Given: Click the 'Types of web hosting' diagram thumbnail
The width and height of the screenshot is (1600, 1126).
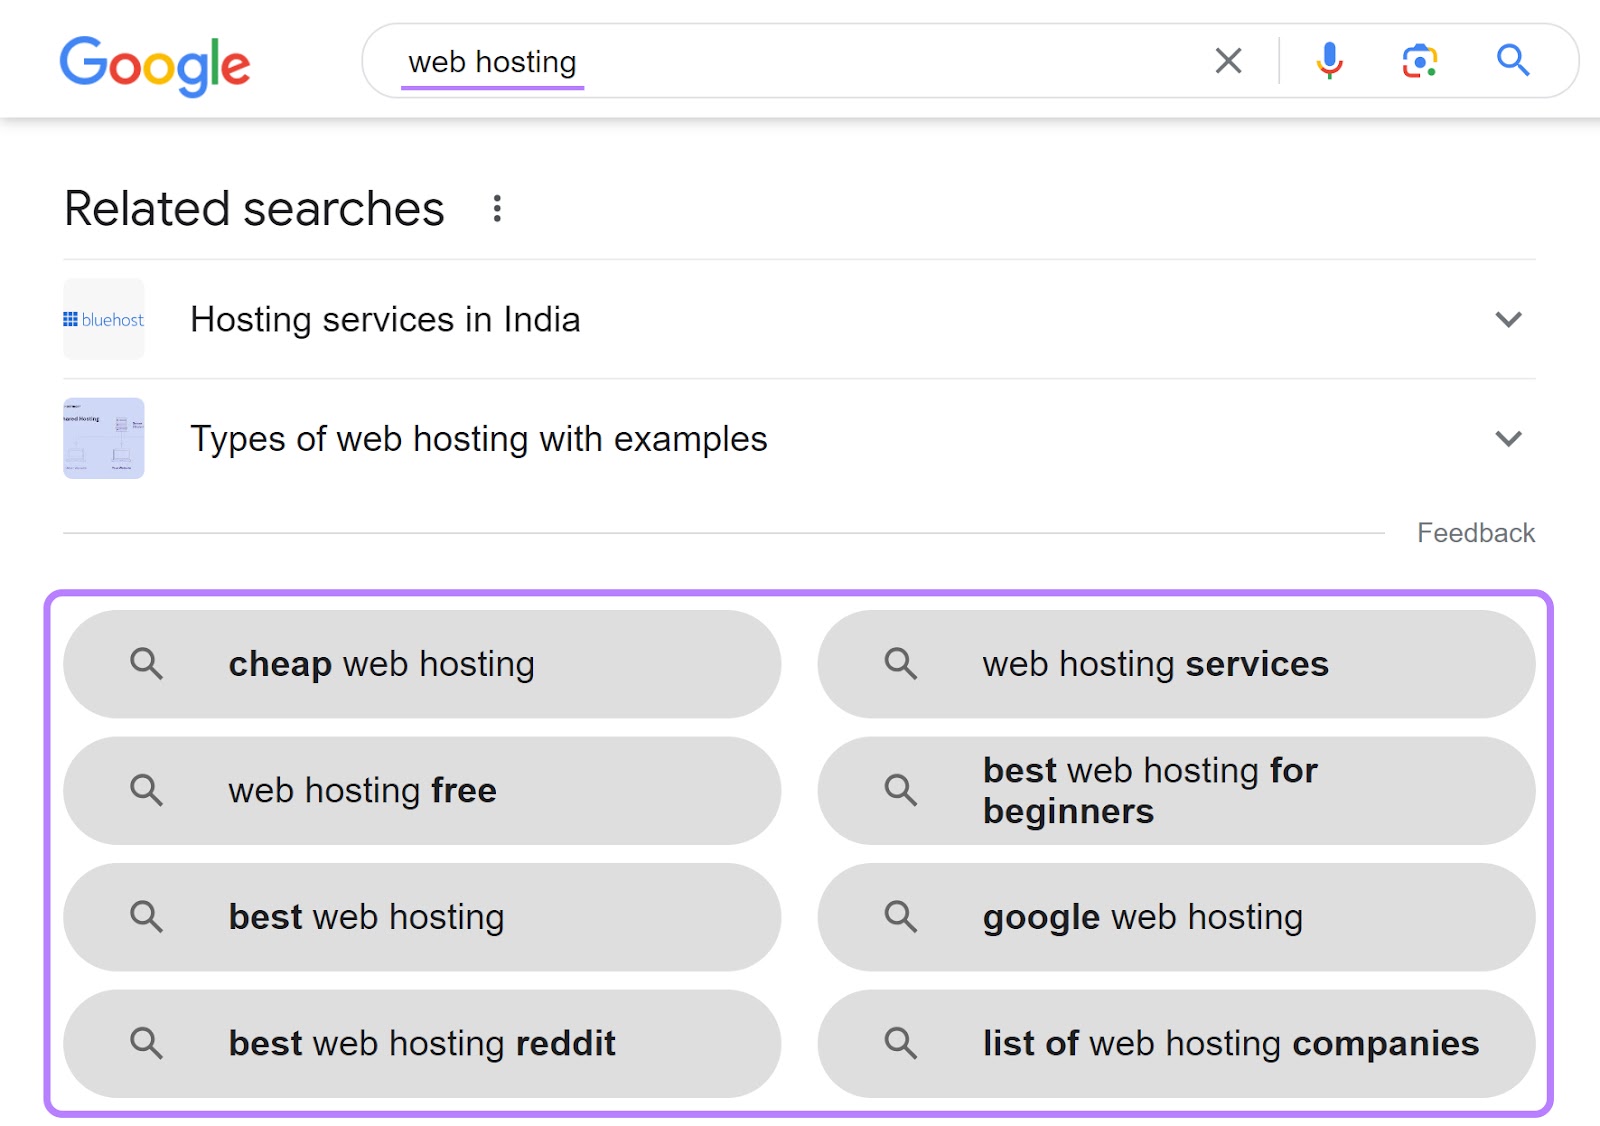Looking at the screenshot, I should [x=103, y=438].
